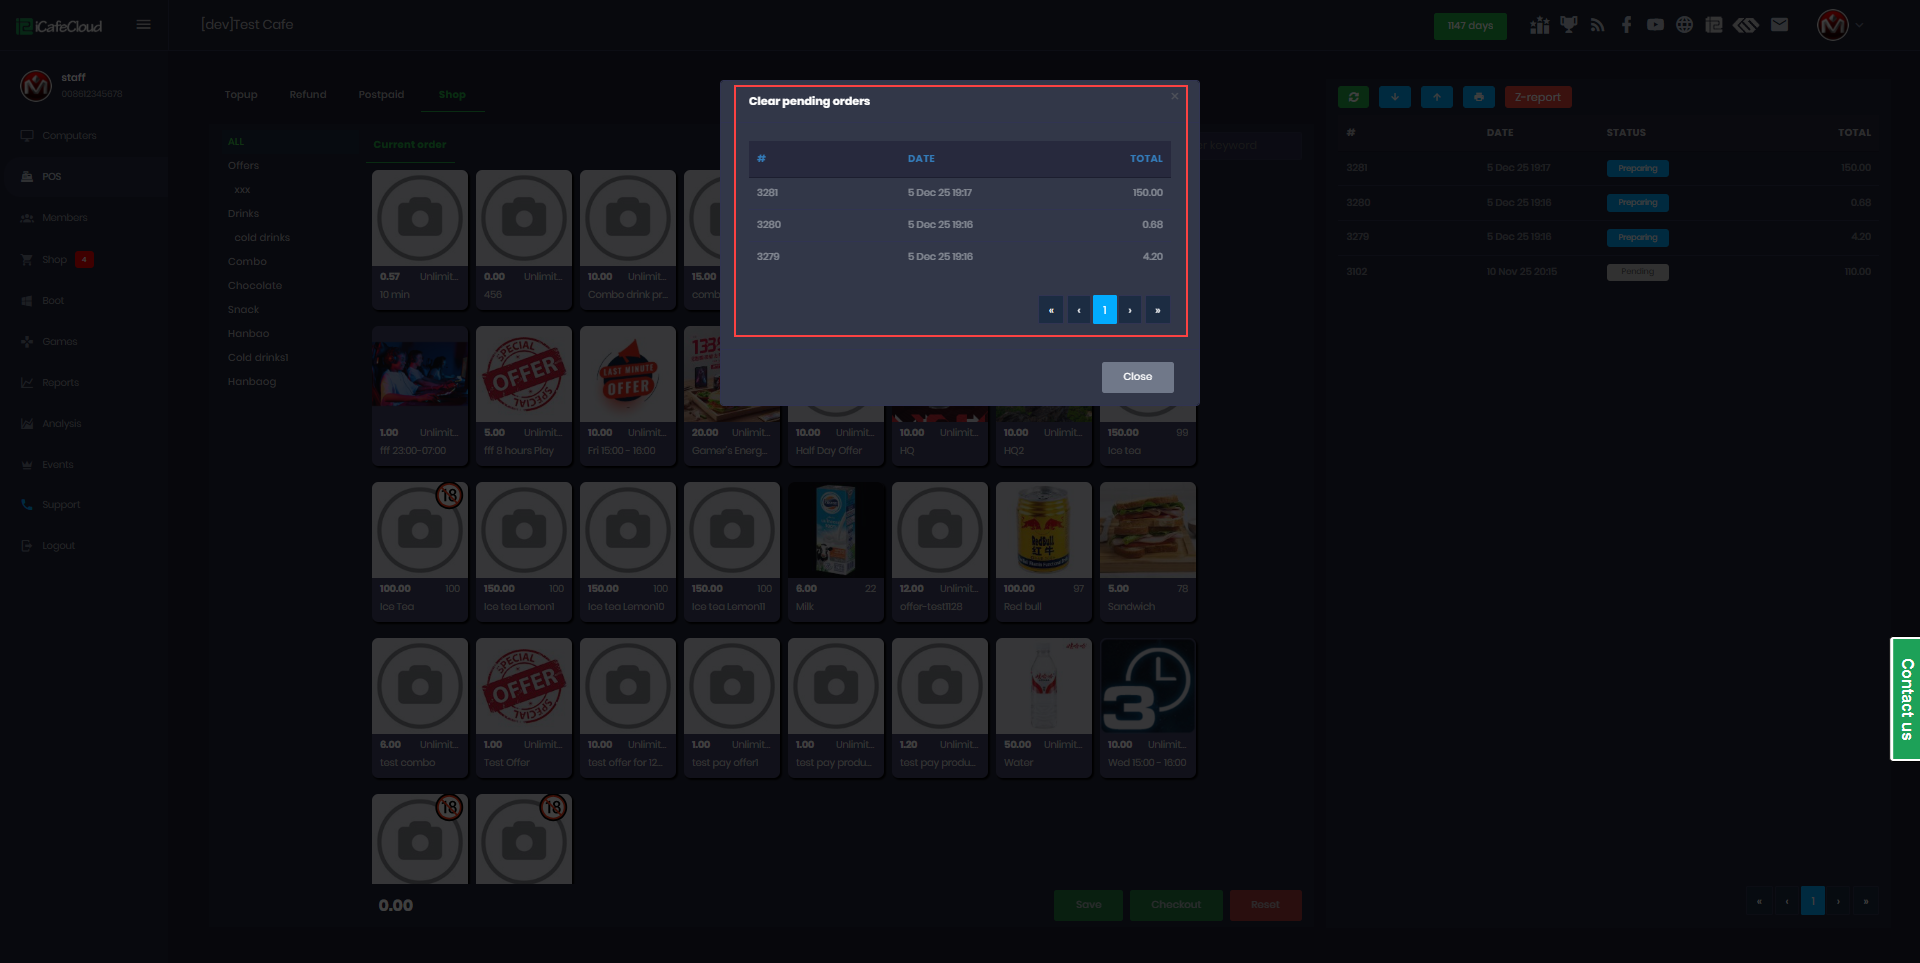This screenshot has height=963, width=1920.
Task: Switch to the Topup tab
Action: coord(241,95)
